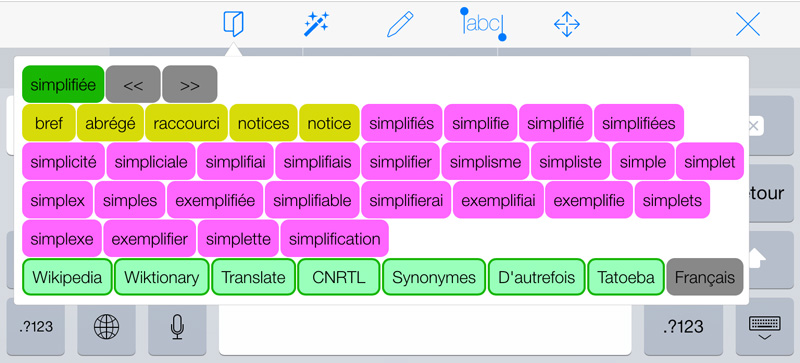This screenshot has height=363, width=800.
Task: Activate the abc text selection tool
Action: click(x=483, y=24)
